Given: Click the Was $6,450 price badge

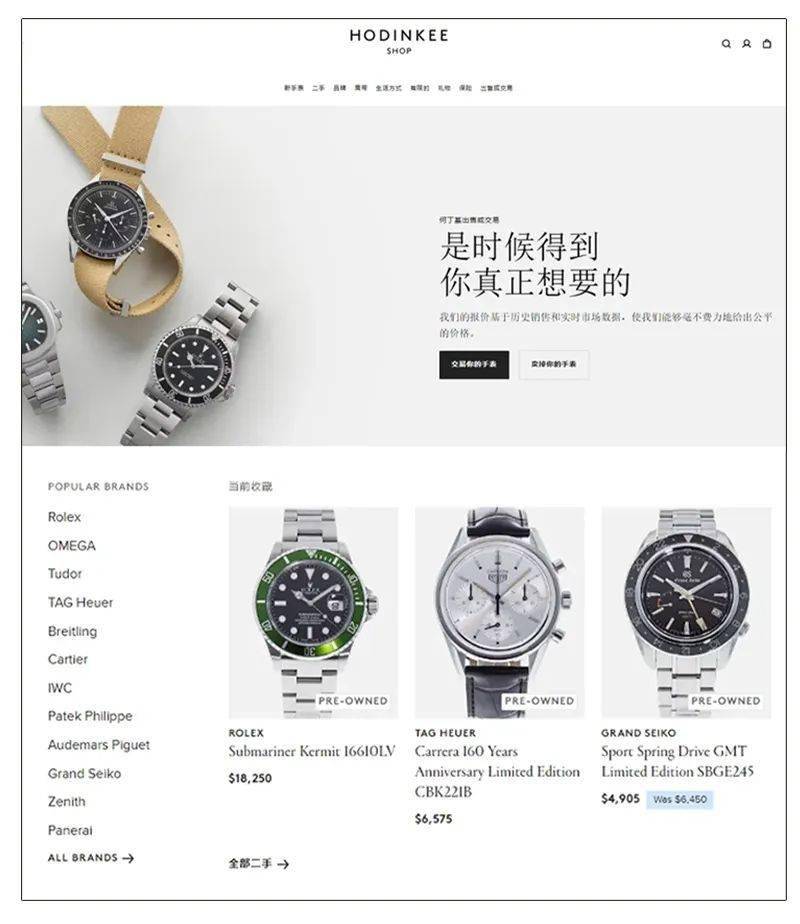Looking at the screenshot, I should click(x=679, y=799).
